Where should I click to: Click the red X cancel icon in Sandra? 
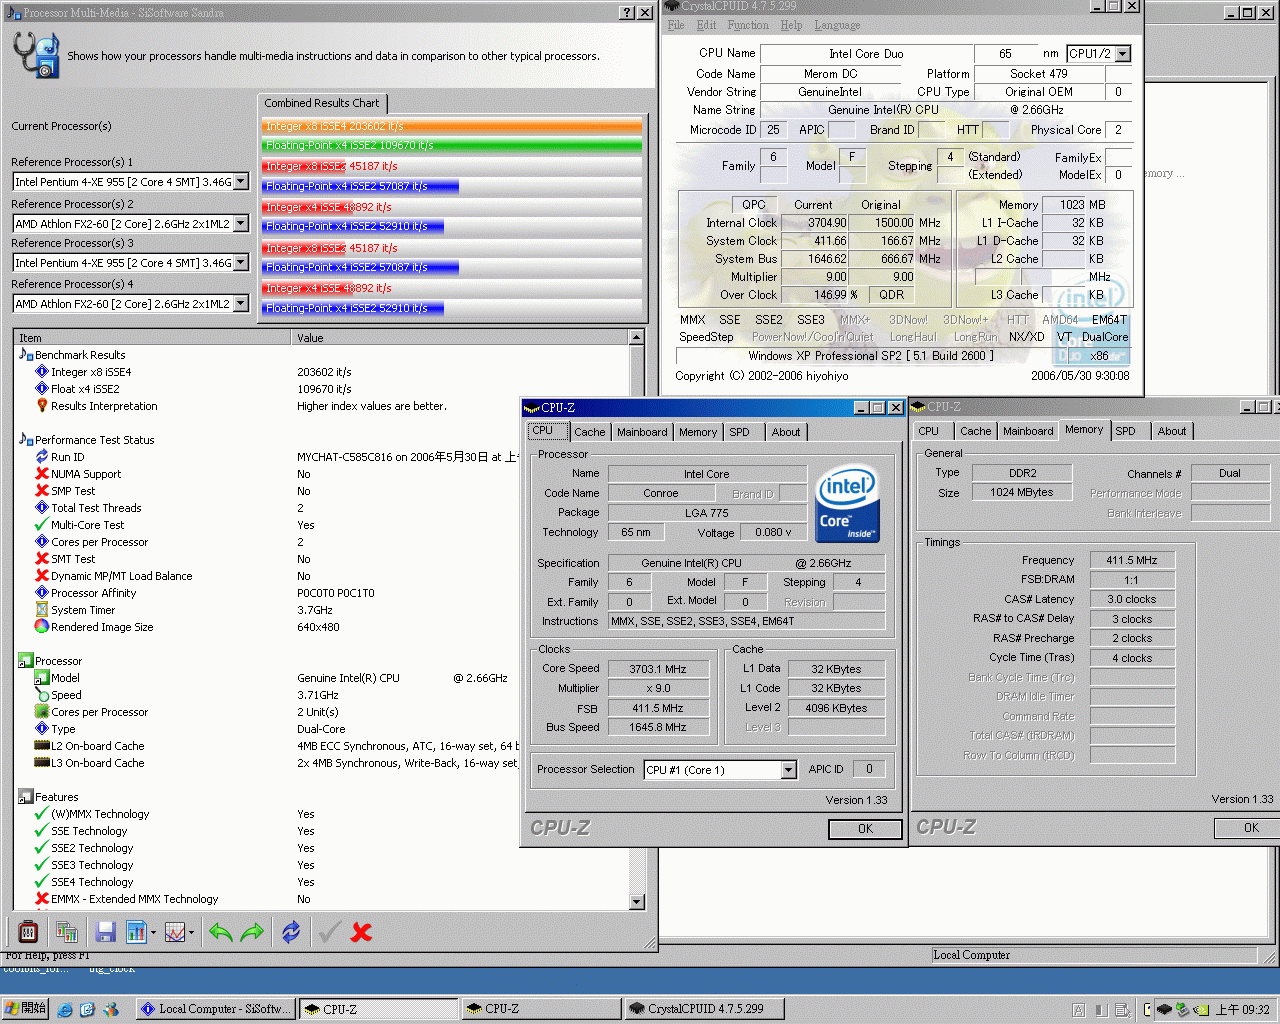click(x=360, y=931)
